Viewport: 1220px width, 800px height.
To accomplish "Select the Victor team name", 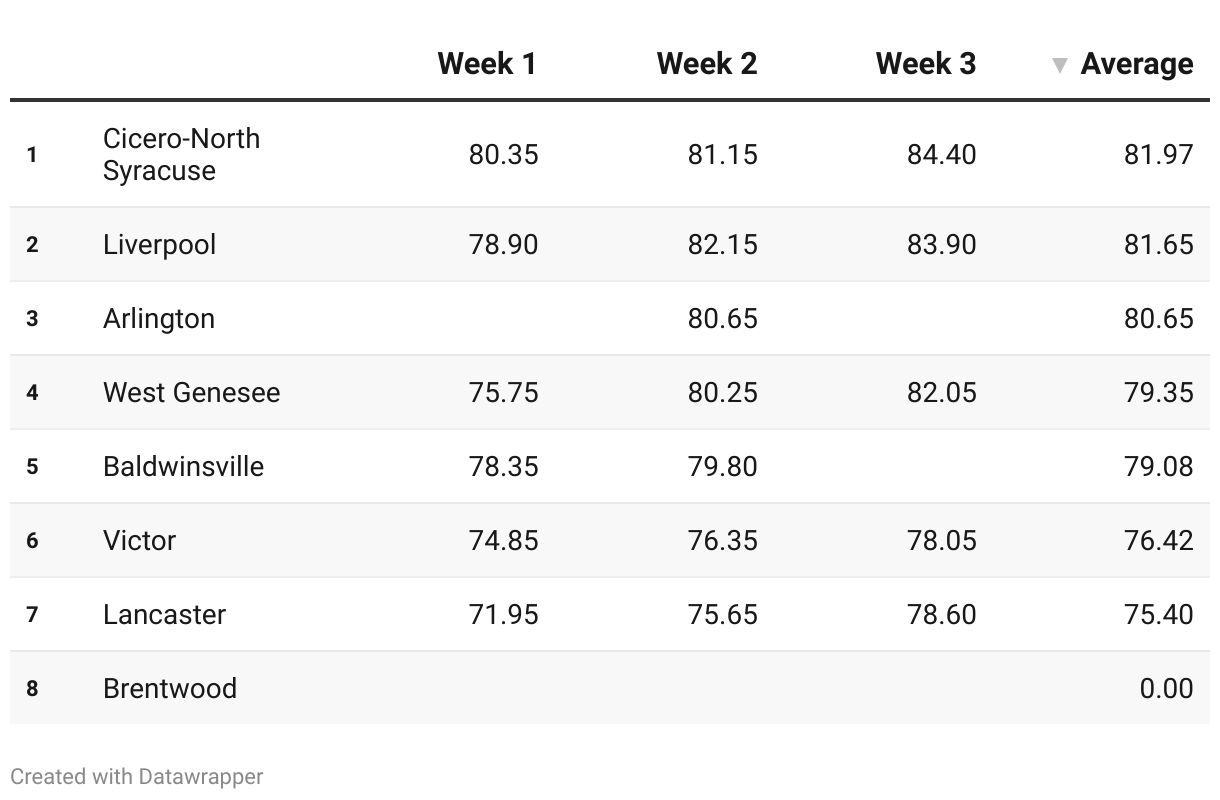I will (x=139, y=541).
